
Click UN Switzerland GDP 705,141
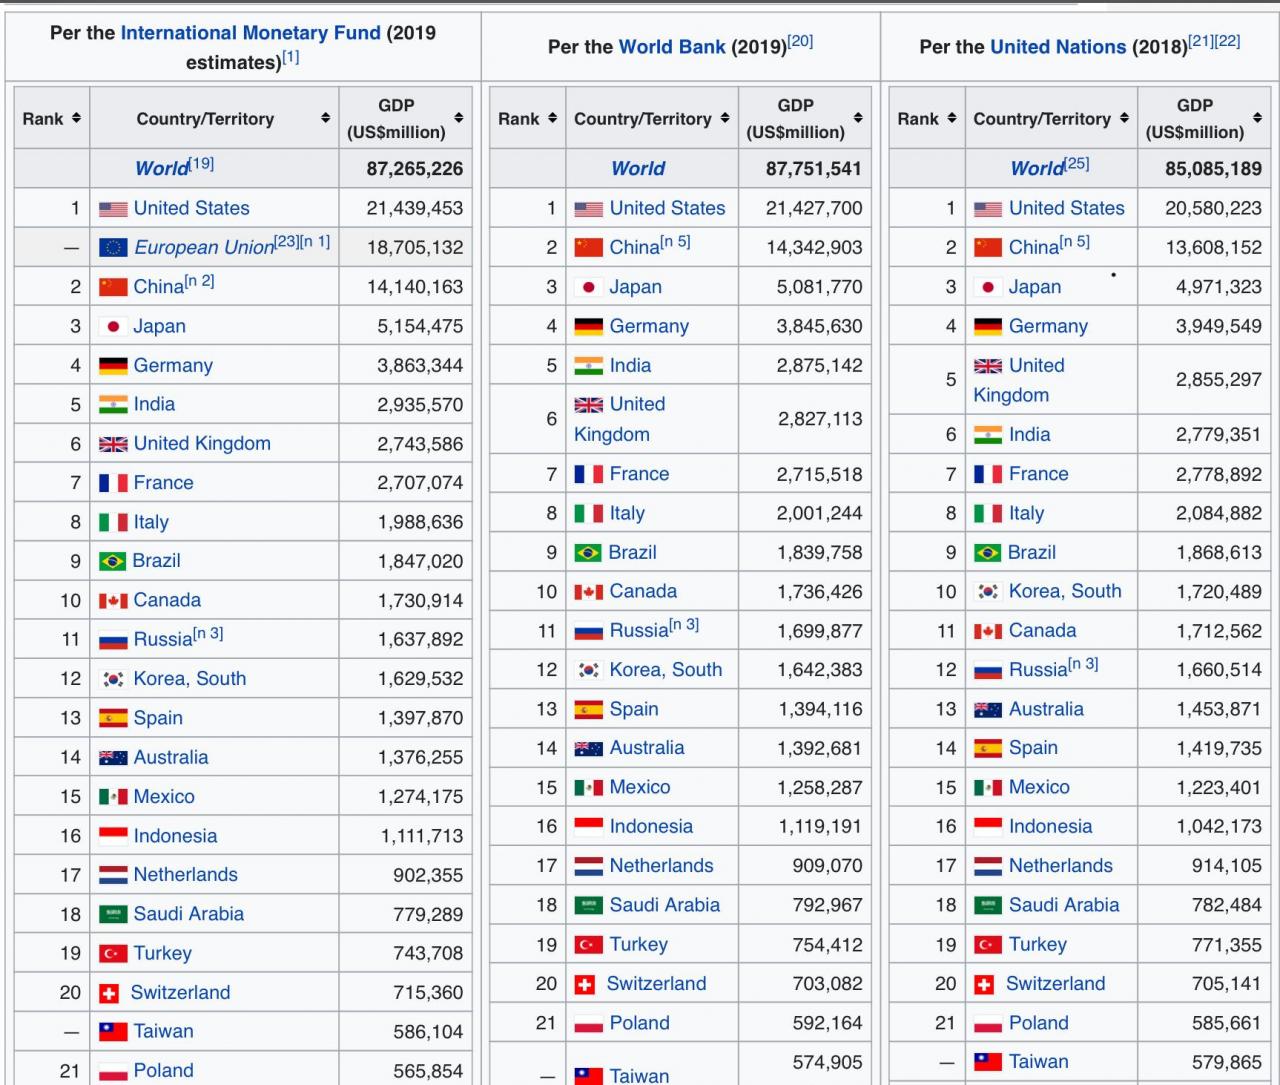coord(1227,984)
